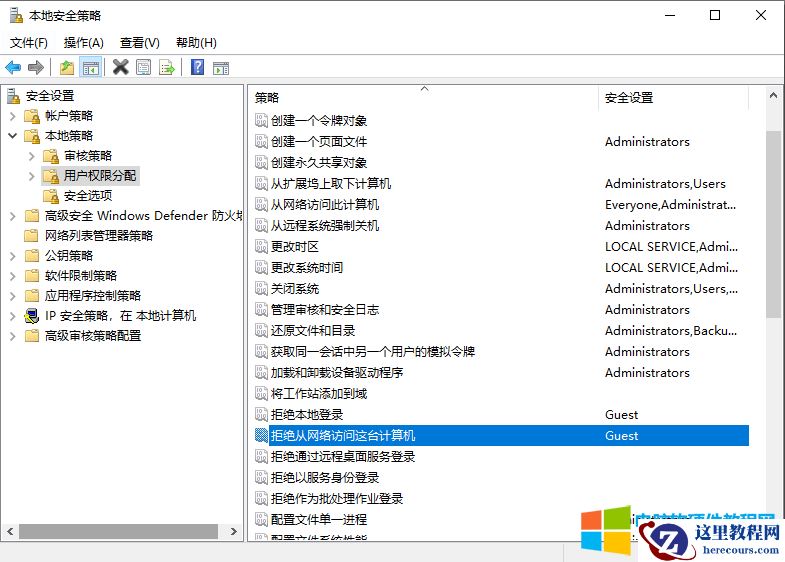Select policy 拒绝本地登录
This screenshot has width=785, height=562.
307,415
